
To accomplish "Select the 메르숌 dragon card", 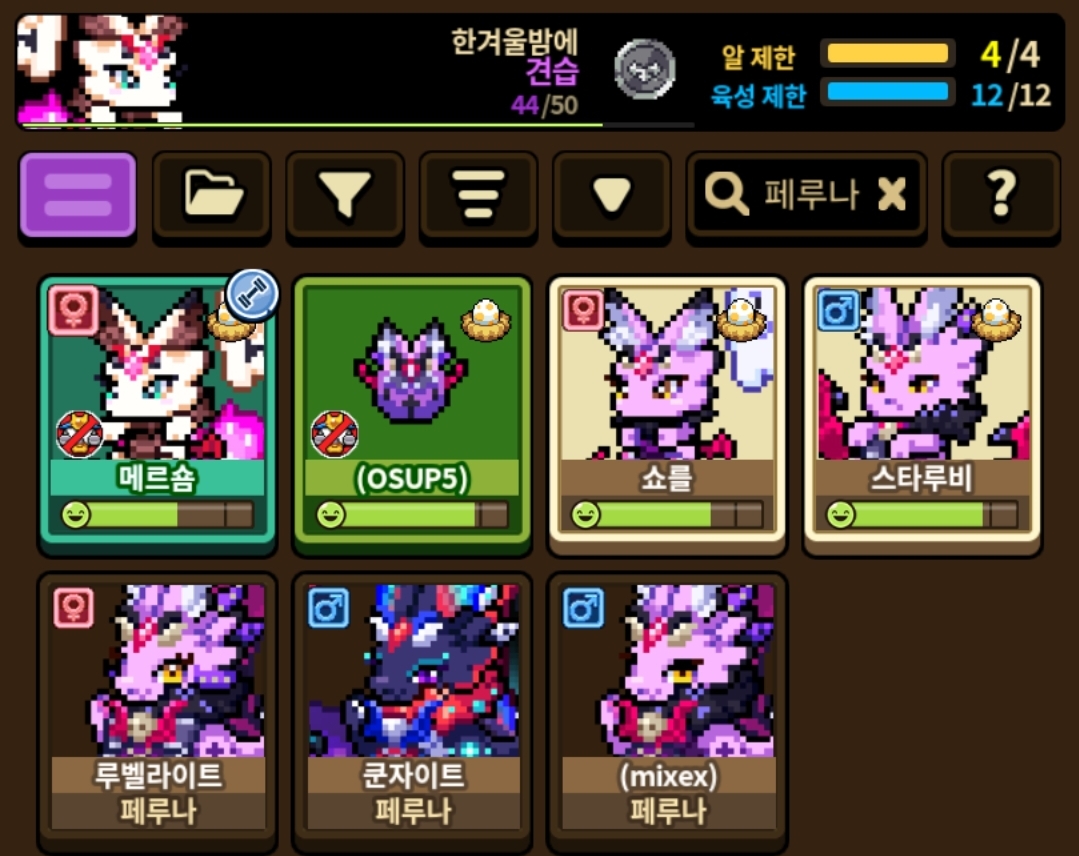I will pos(158,413).
